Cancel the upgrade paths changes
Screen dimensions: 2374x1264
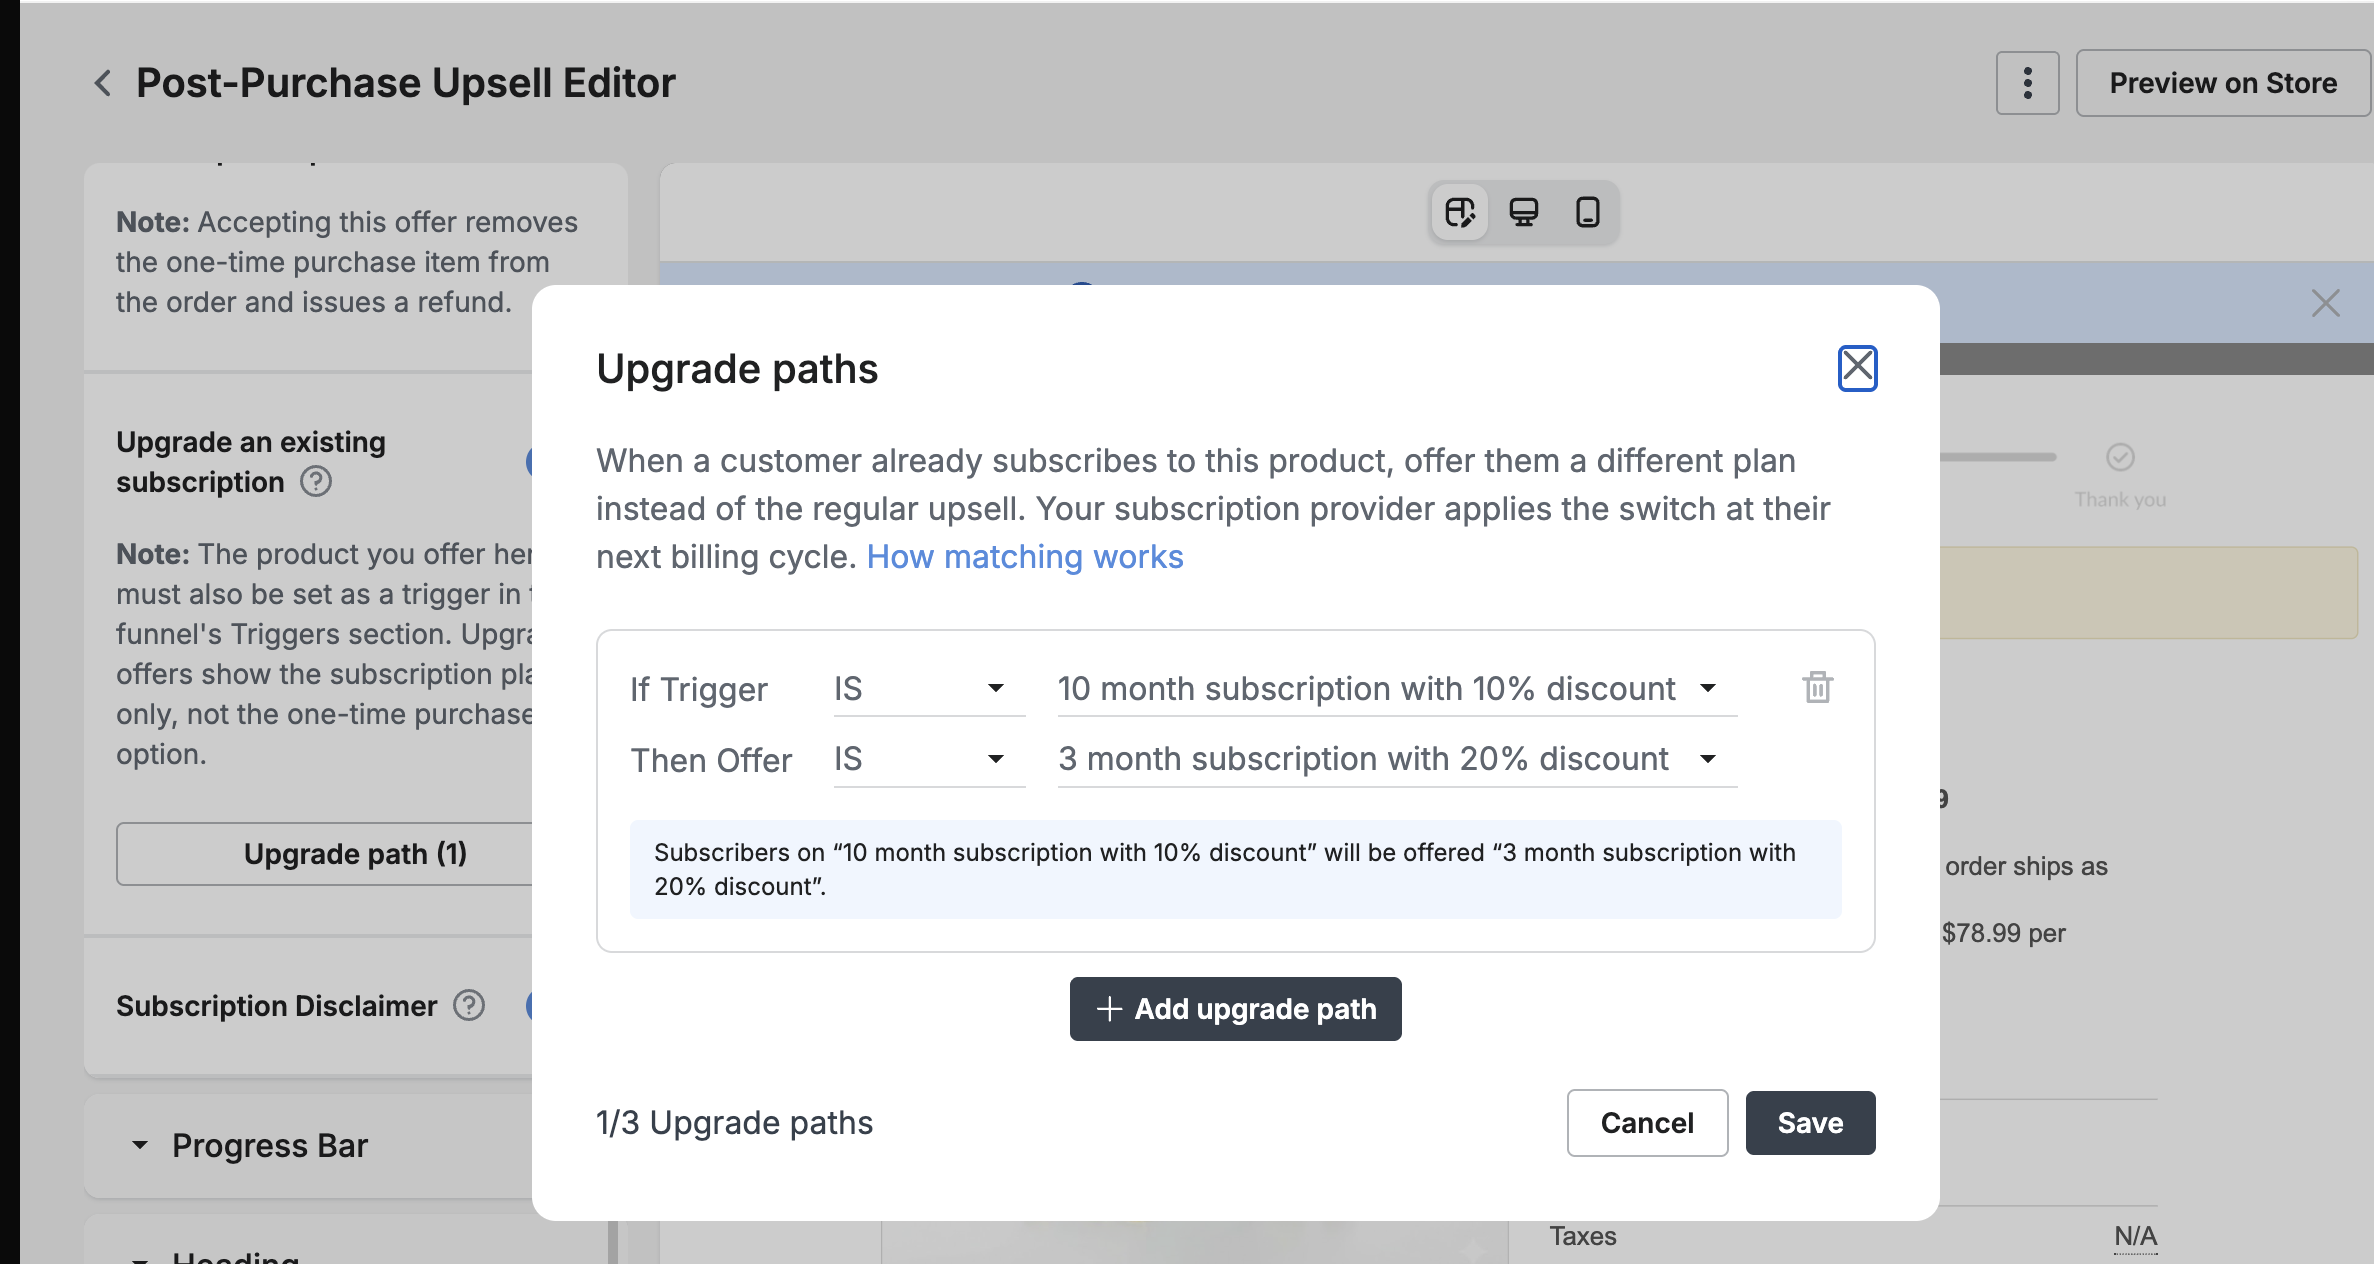coord(1647,1123)
